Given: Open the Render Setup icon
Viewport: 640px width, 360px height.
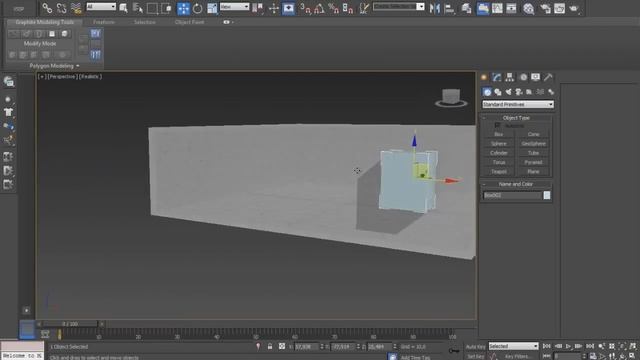Looking at the screenshot, I should coord(545,8).
